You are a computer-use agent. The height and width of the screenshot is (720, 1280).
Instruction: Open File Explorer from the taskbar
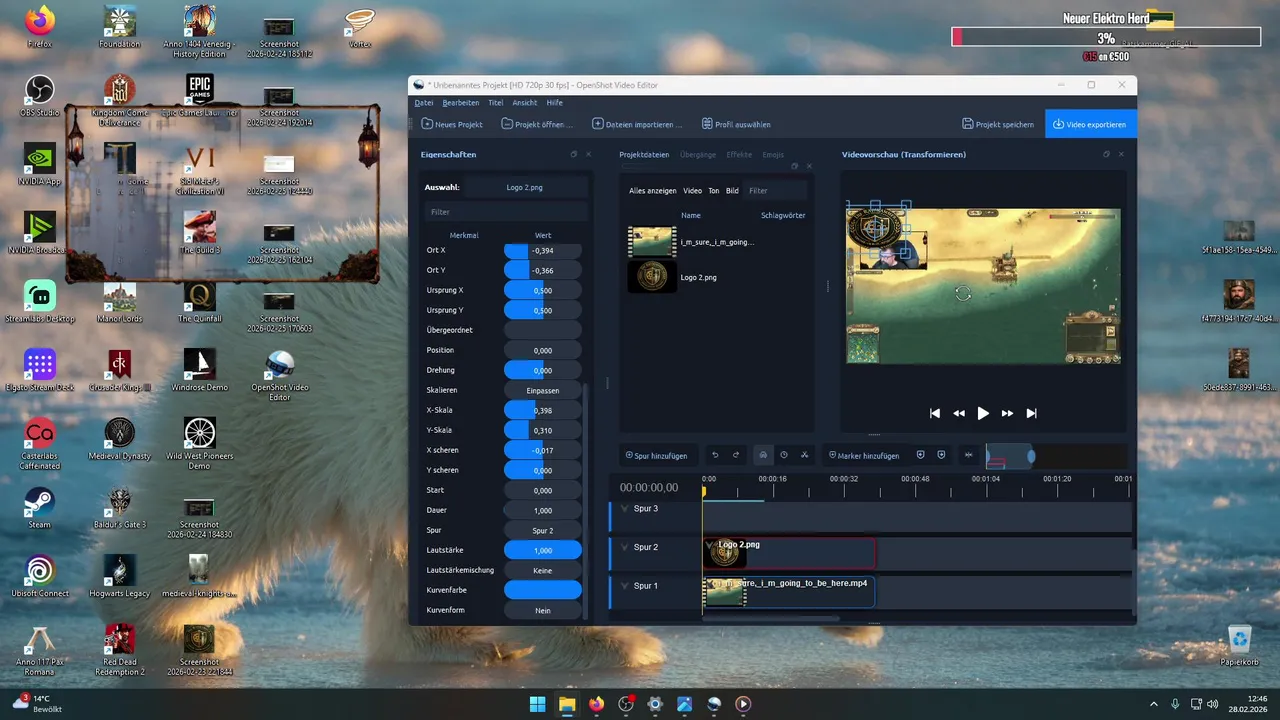567,704
